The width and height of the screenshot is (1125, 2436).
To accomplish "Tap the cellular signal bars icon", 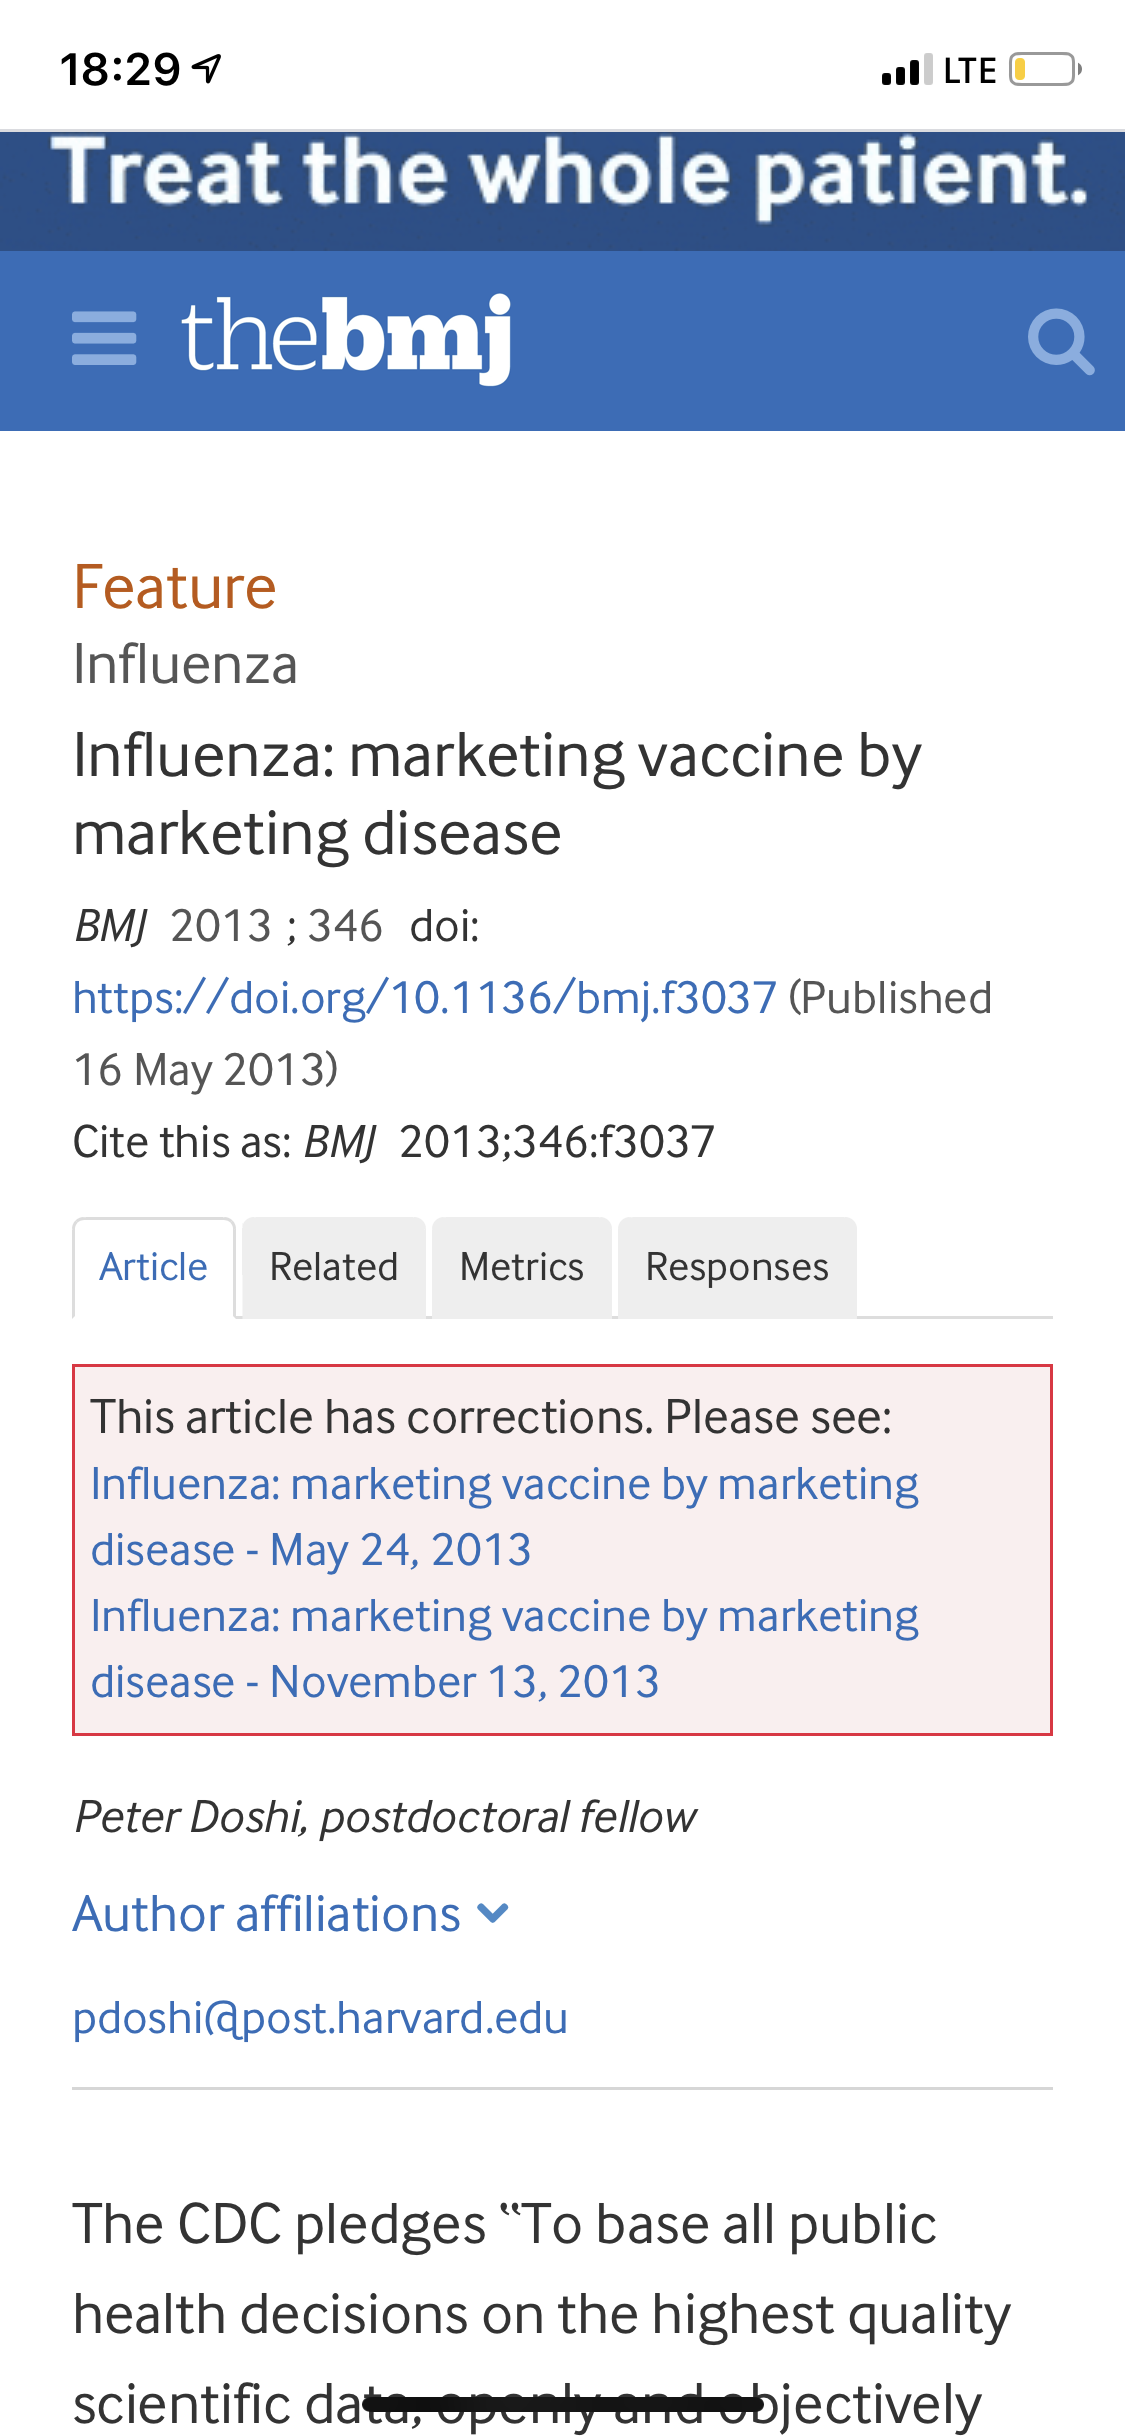I will pyautogui.click(x=906, y=70).
